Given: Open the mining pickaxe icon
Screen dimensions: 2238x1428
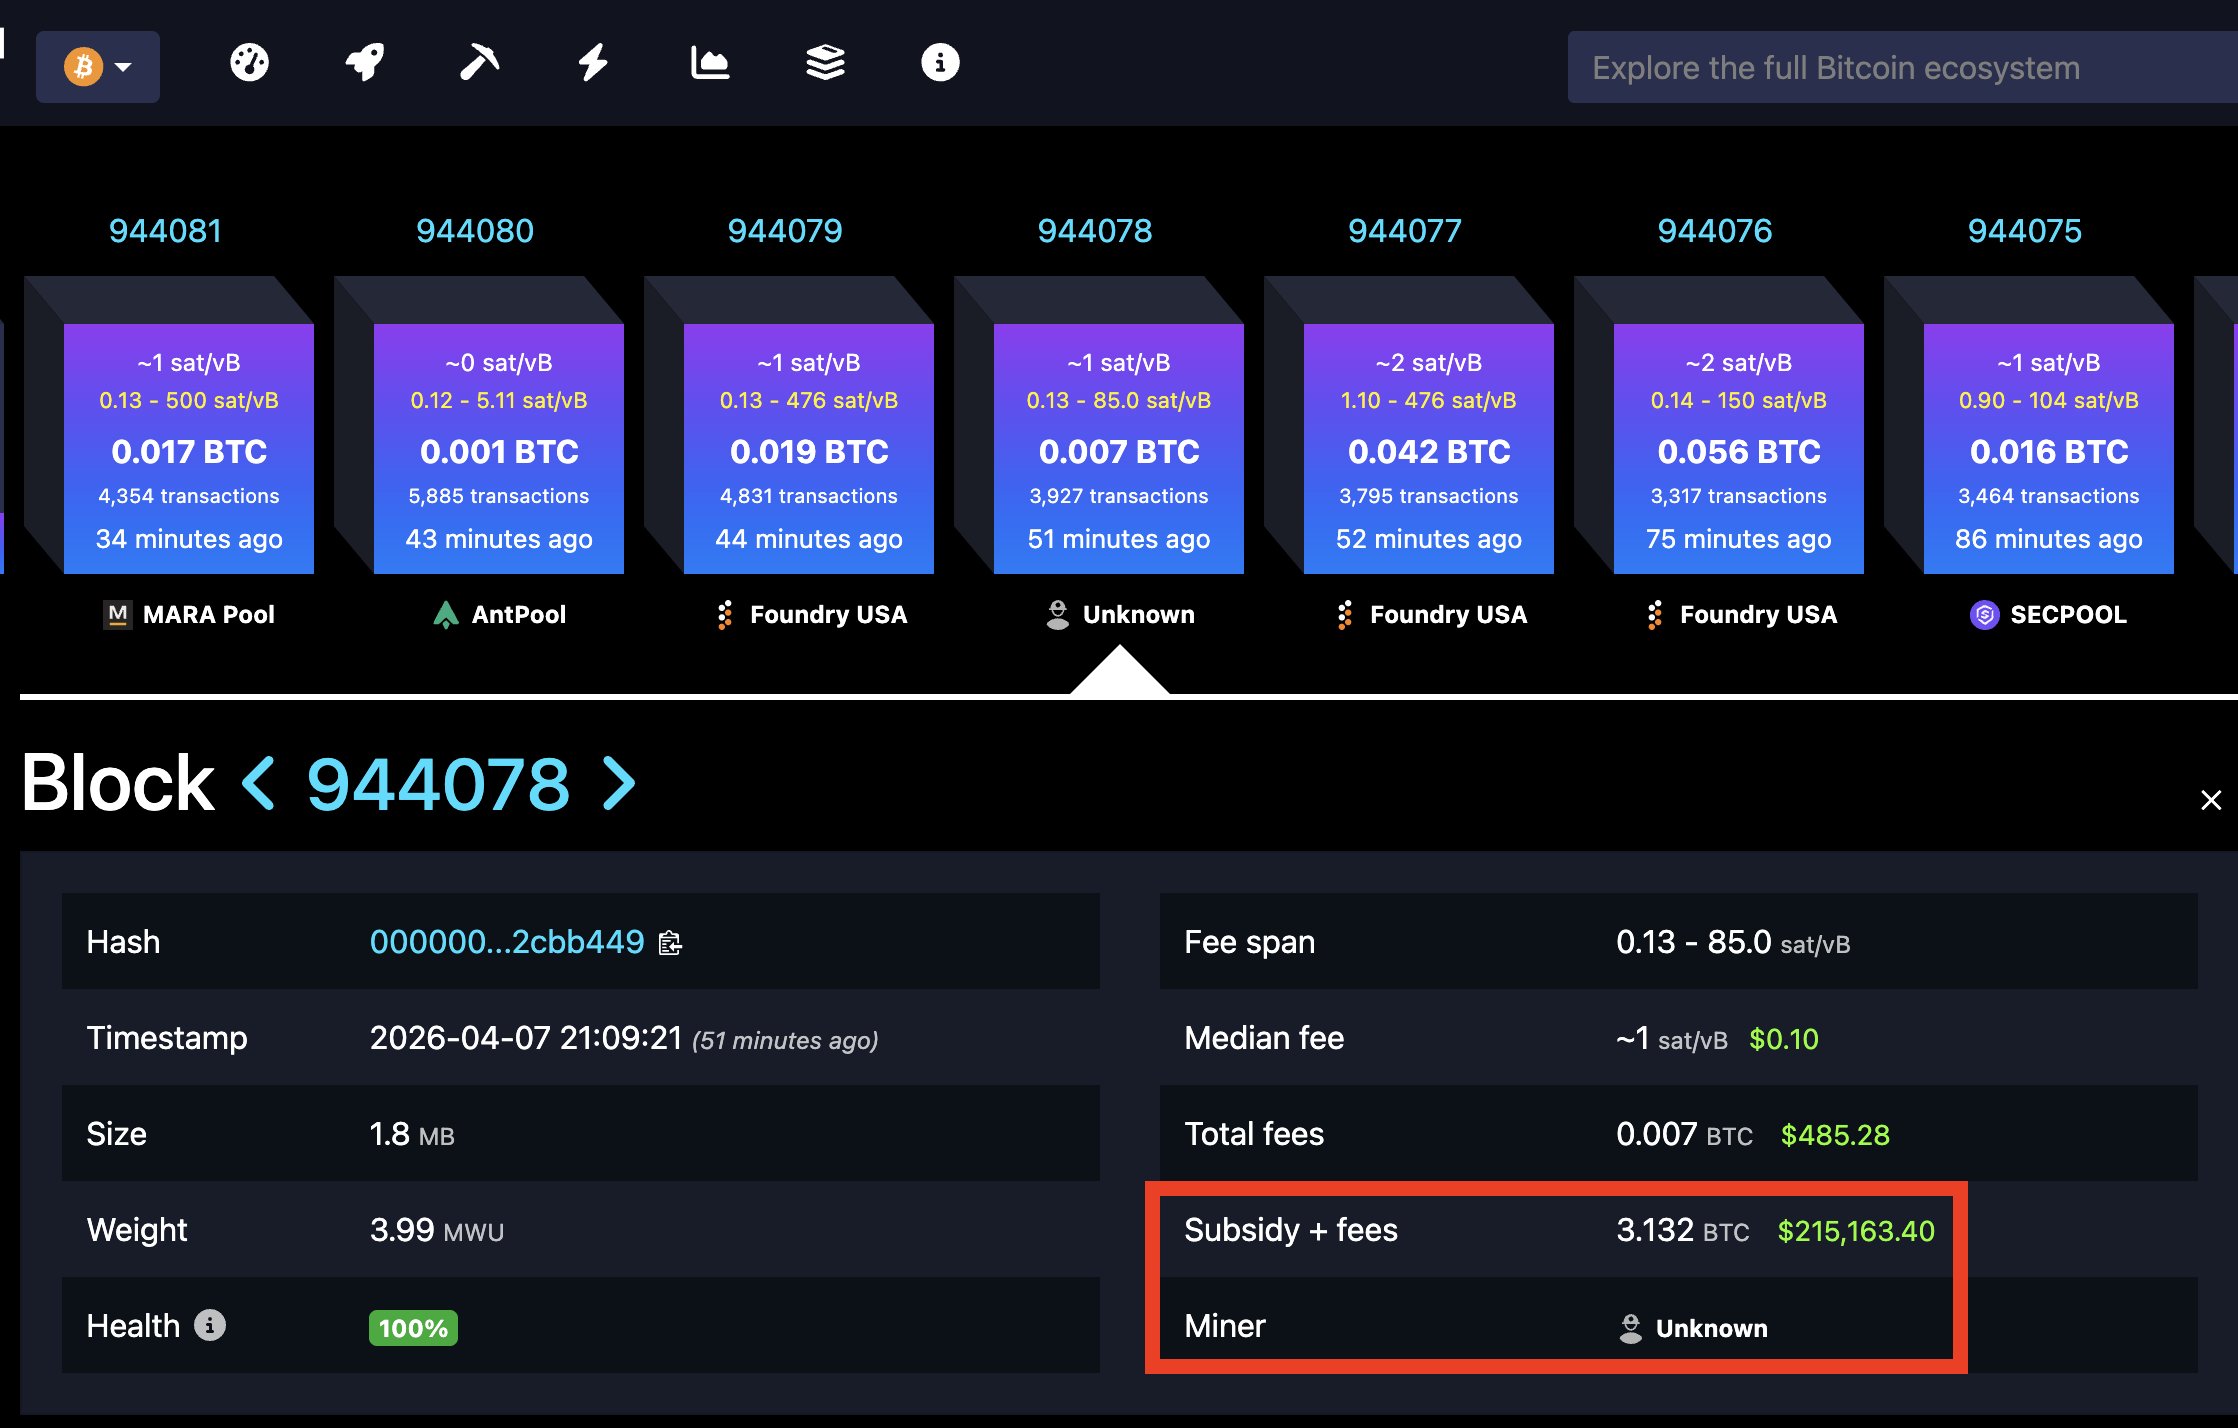Looking at the screenshot, I should pos(479,63).
